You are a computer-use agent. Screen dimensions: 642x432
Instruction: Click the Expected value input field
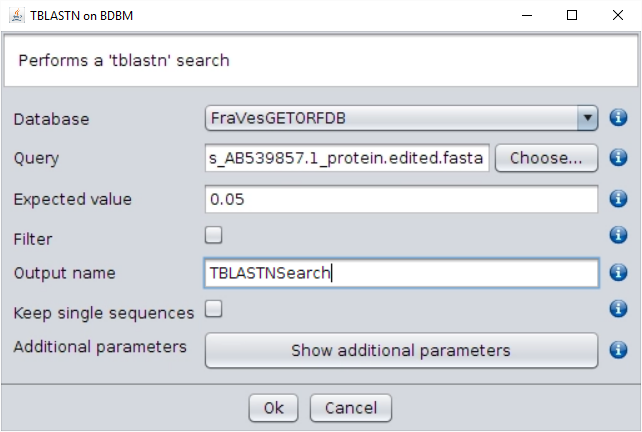(401, 199)
